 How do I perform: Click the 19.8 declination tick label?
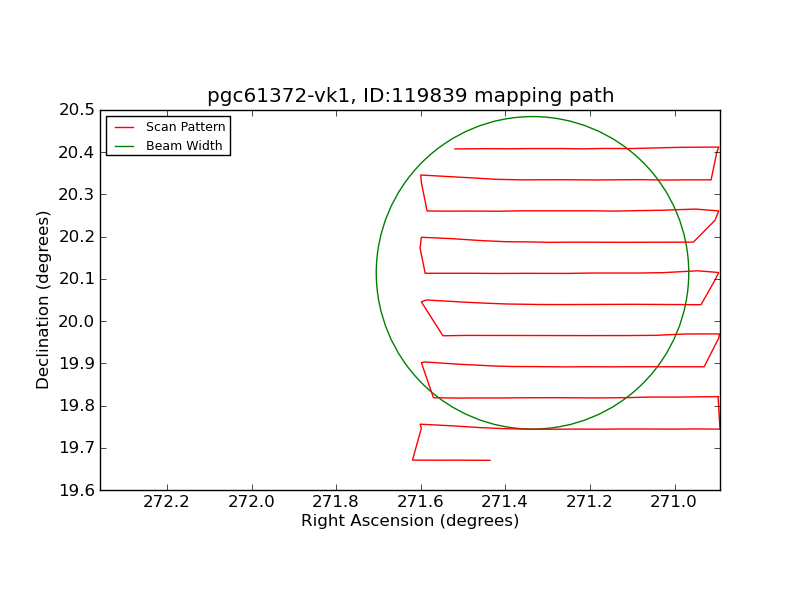[x=77, y=406]
